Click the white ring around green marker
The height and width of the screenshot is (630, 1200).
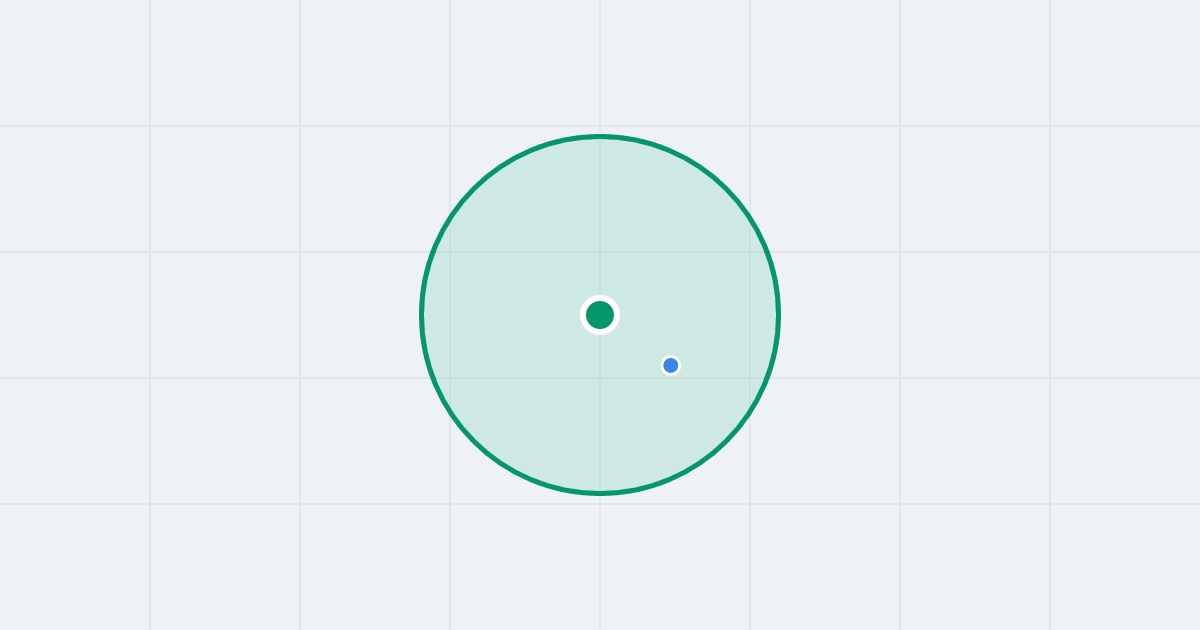coord(600,297)
